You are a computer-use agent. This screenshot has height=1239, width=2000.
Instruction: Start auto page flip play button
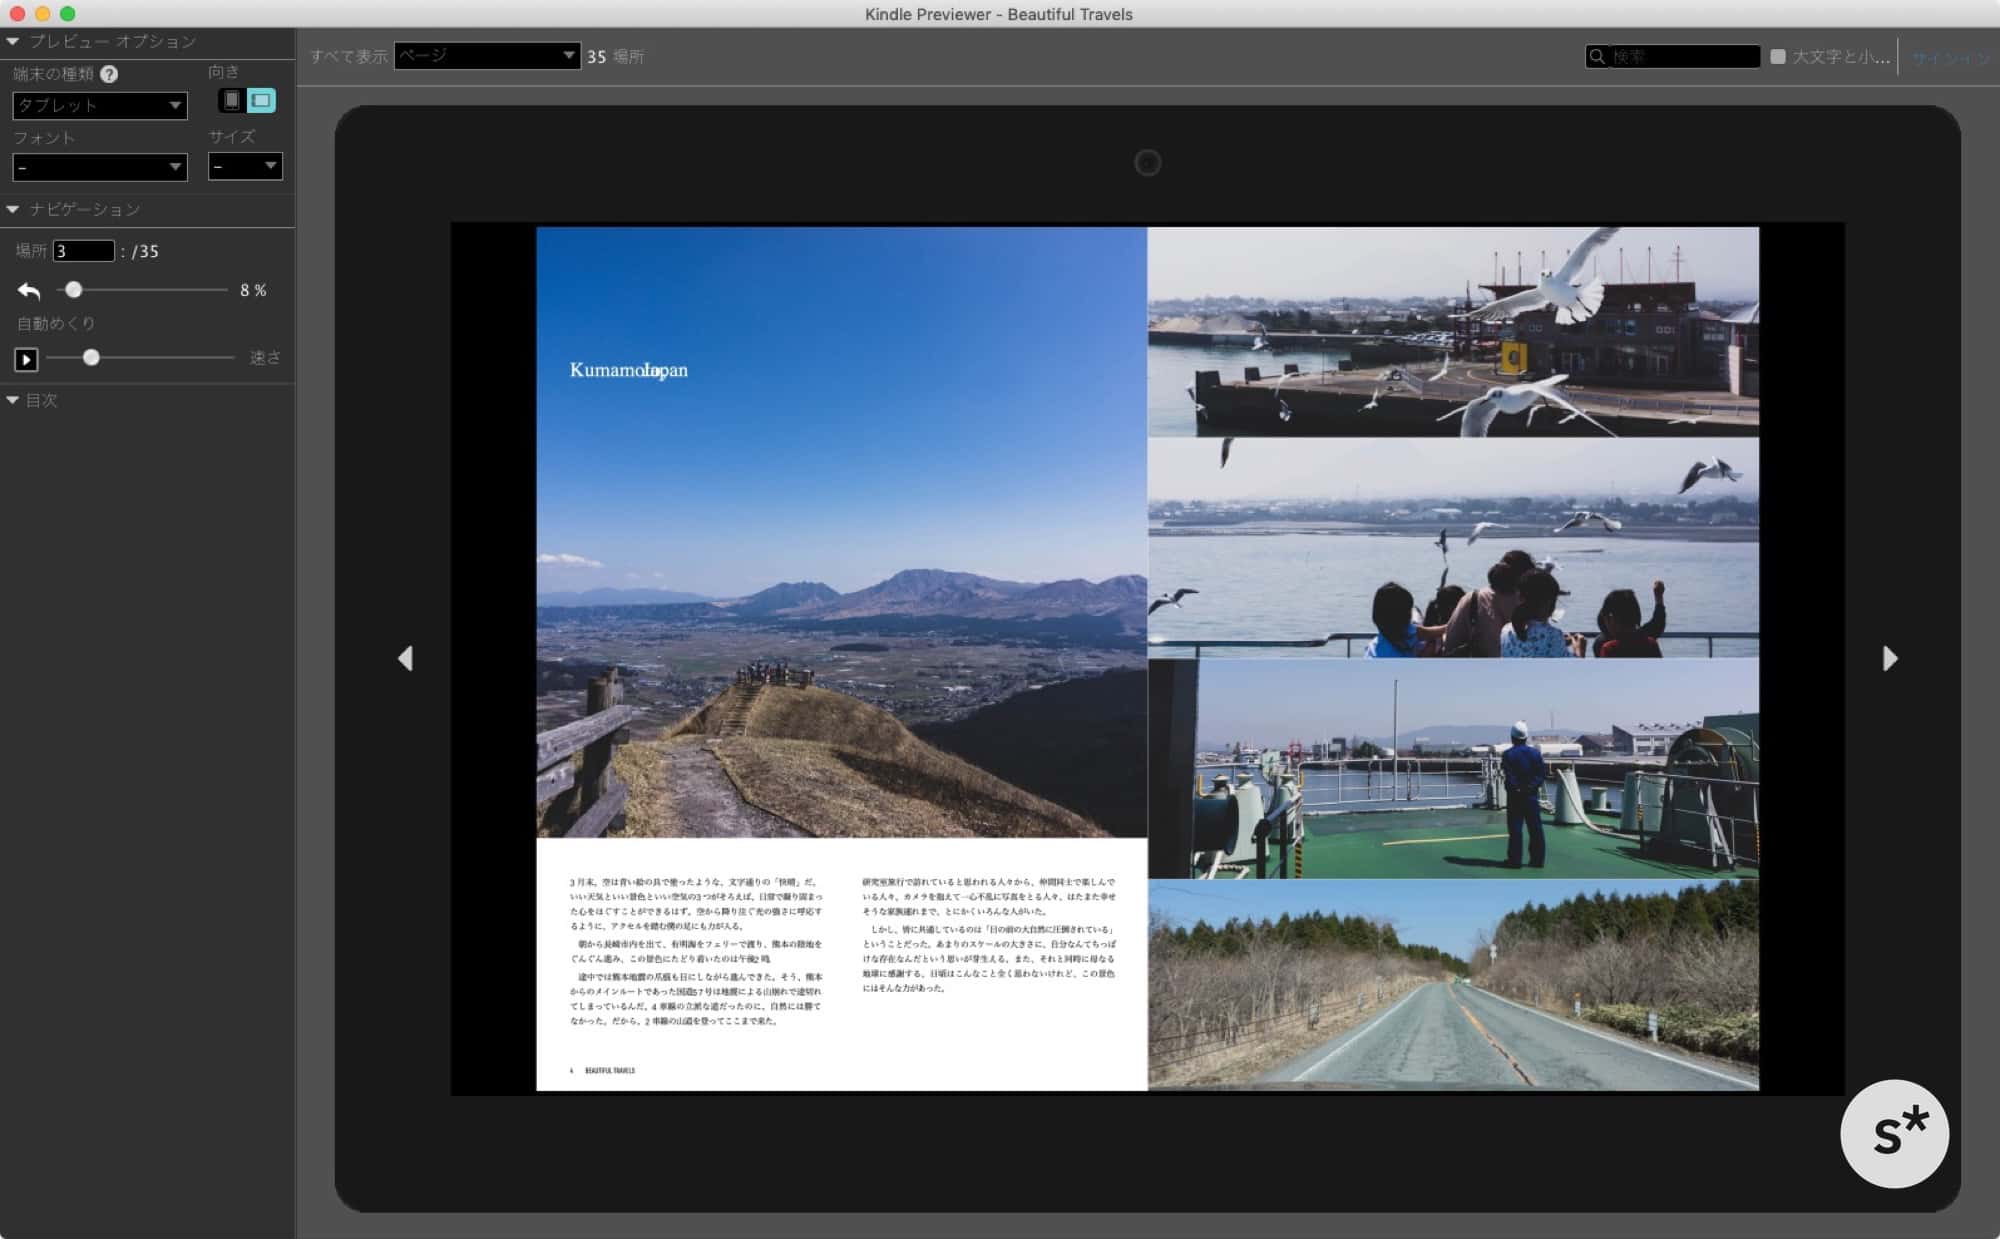click(26, 359)
